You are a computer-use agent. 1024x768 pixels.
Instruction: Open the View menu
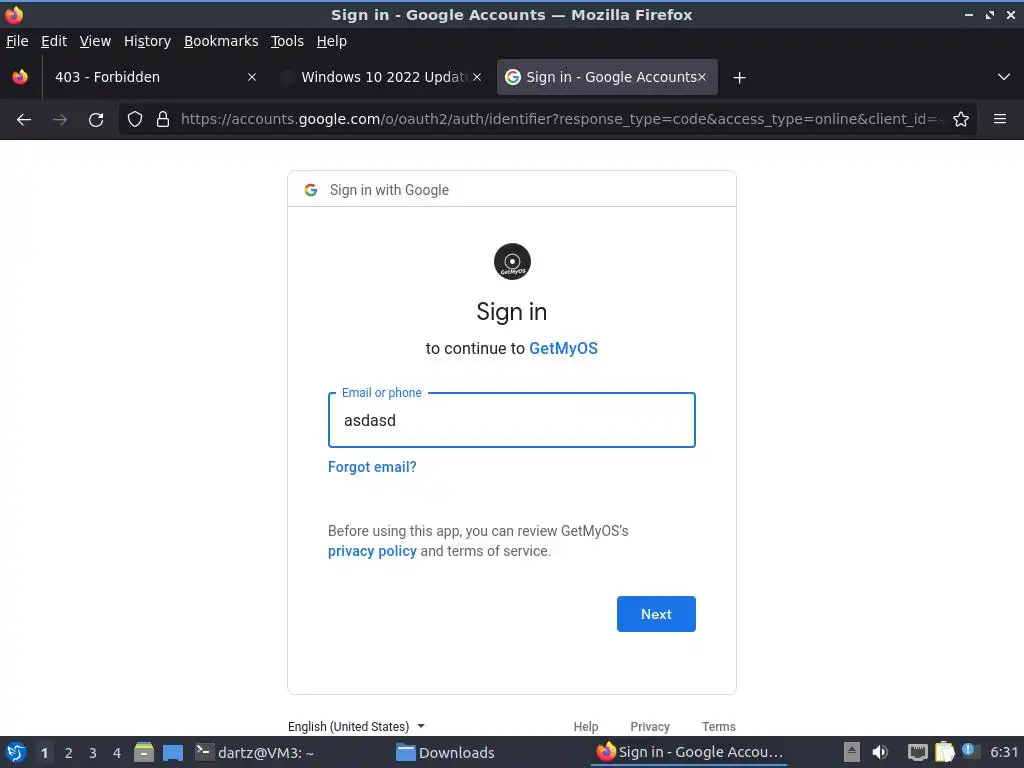pyautogui.click(x=95, y=41)
